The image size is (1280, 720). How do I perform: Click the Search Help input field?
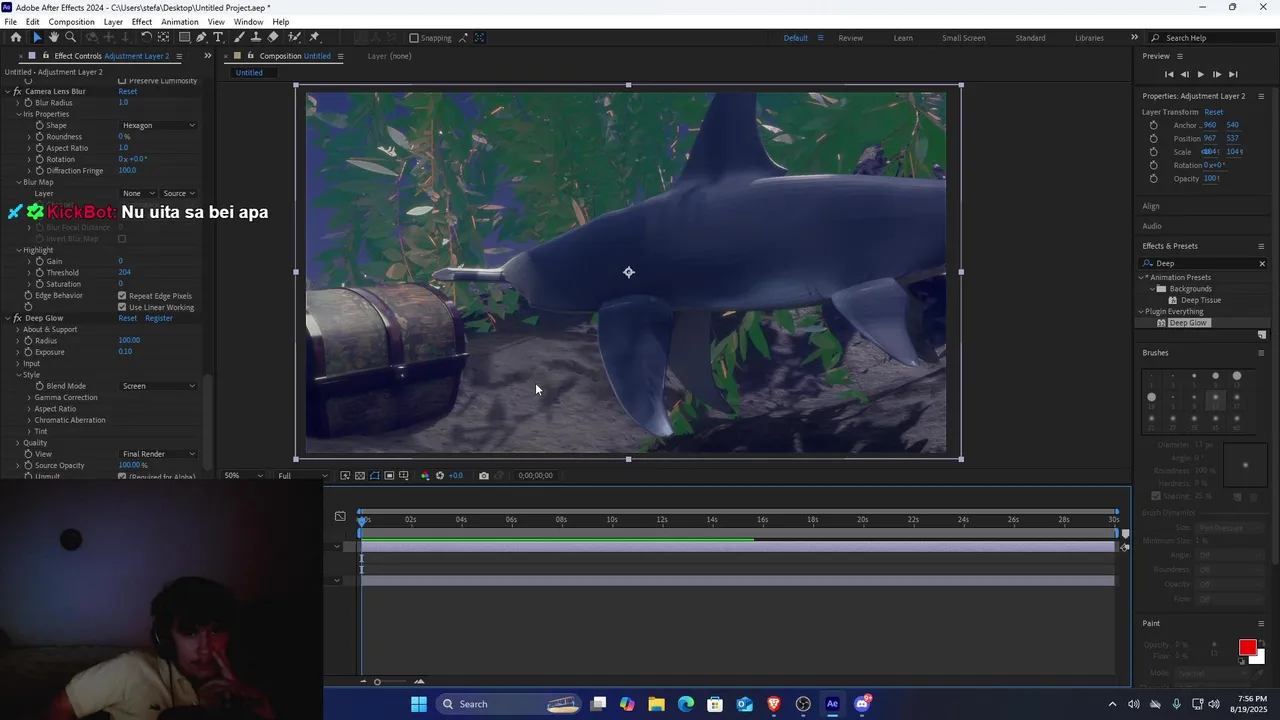[x=1211, y=38]
